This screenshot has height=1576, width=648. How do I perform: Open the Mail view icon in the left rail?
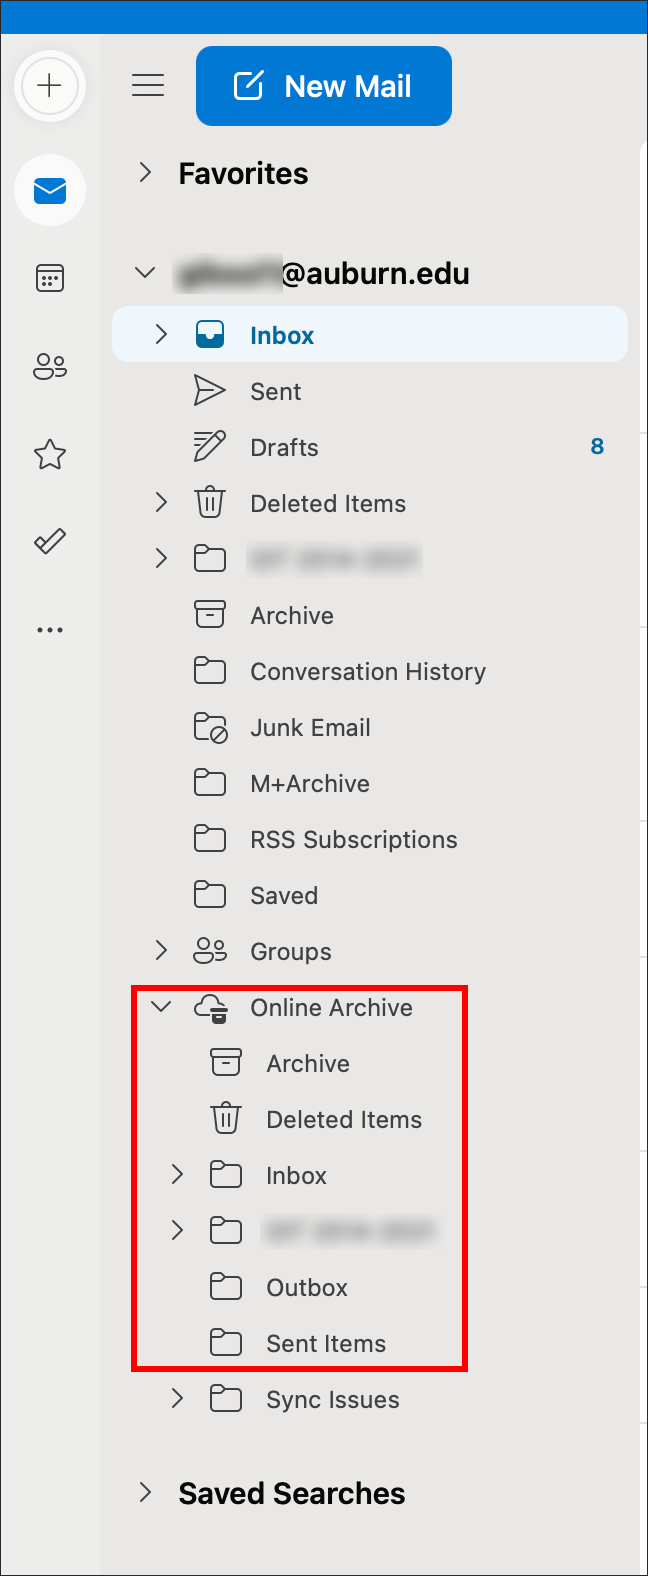click(50, 190)
